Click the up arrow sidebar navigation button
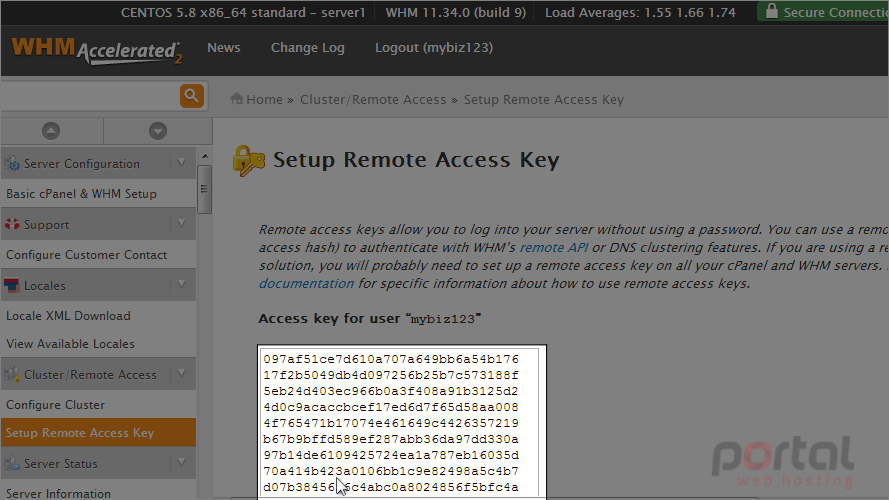 51,131
